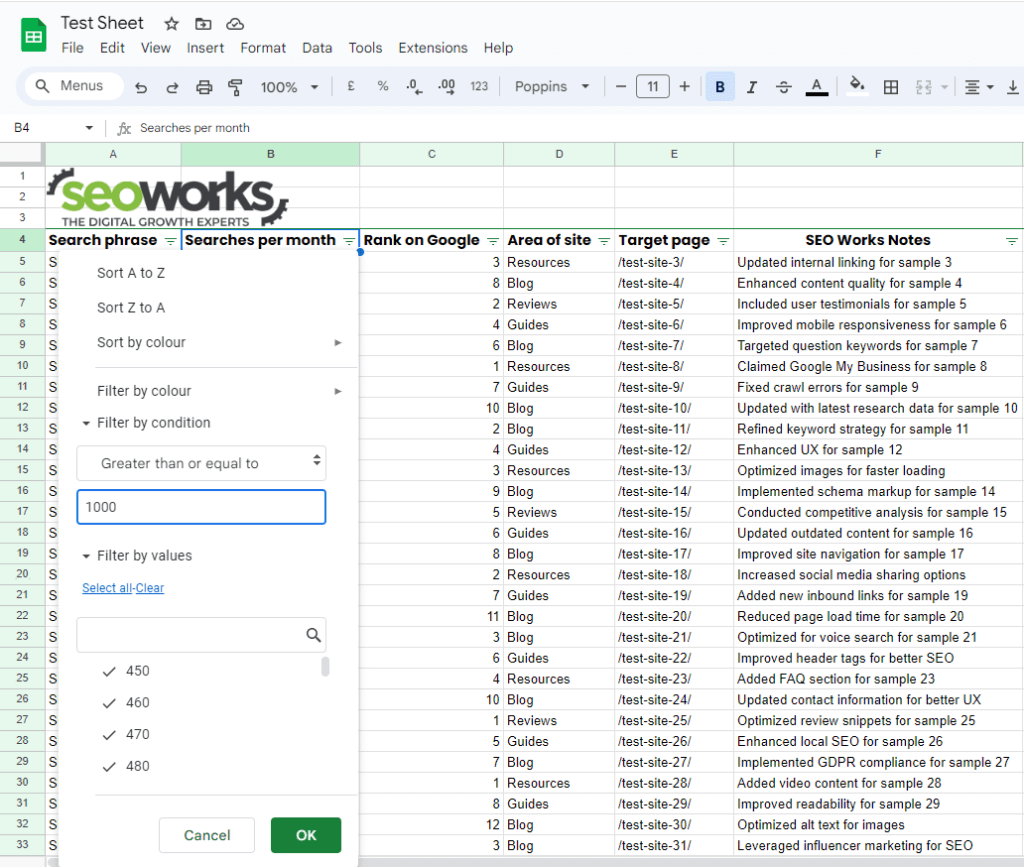Open the Tools menu

tap(365, 48)
